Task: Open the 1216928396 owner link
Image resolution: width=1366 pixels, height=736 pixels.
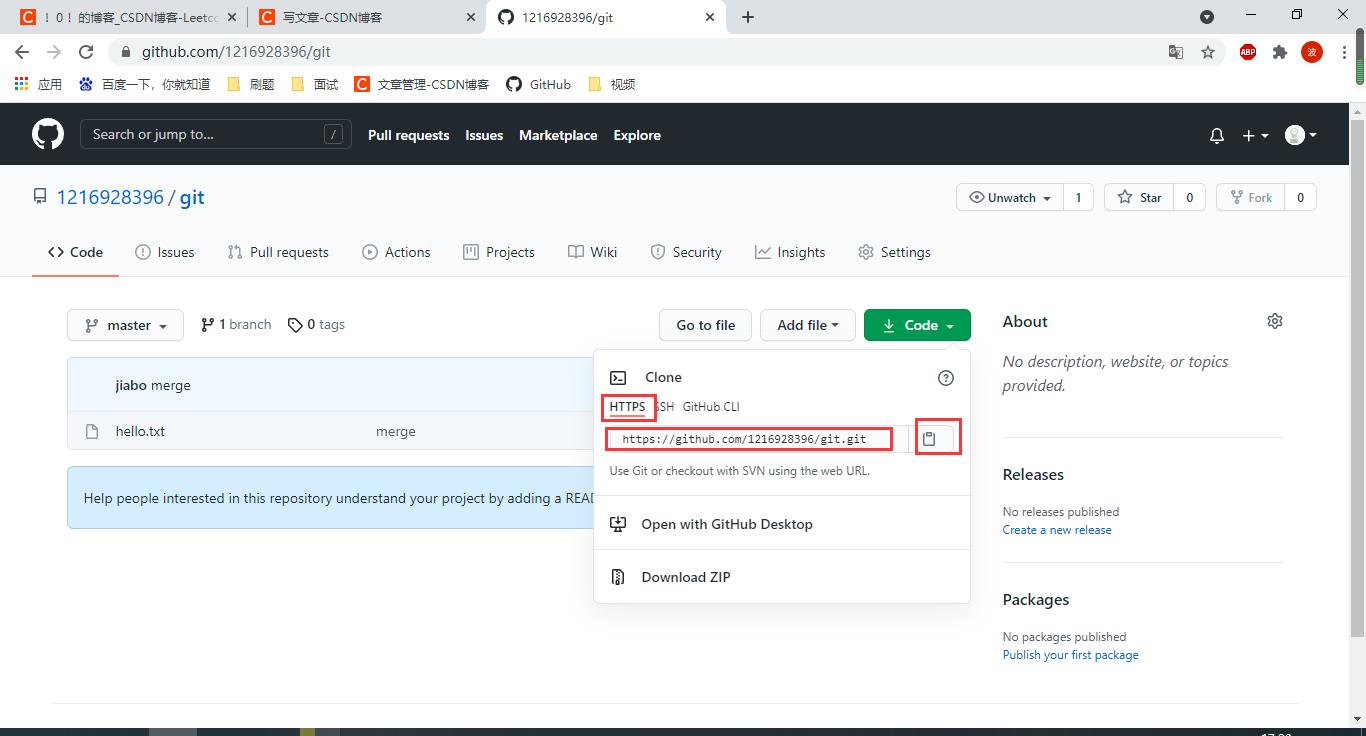Action: click(110, 197)
